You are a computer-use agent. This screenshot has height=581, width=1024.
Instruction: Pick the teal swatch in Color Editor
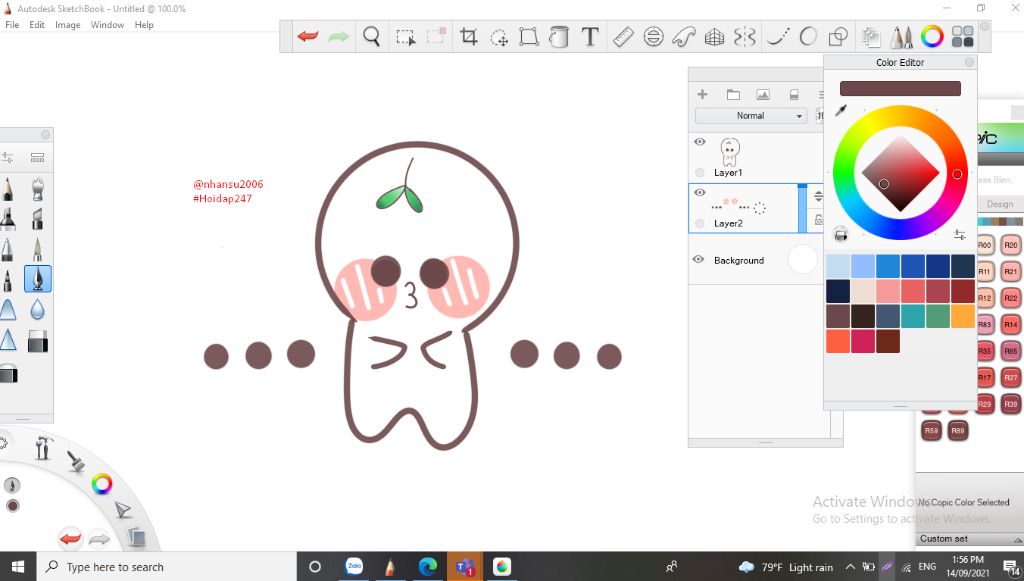tap(913, 316)
